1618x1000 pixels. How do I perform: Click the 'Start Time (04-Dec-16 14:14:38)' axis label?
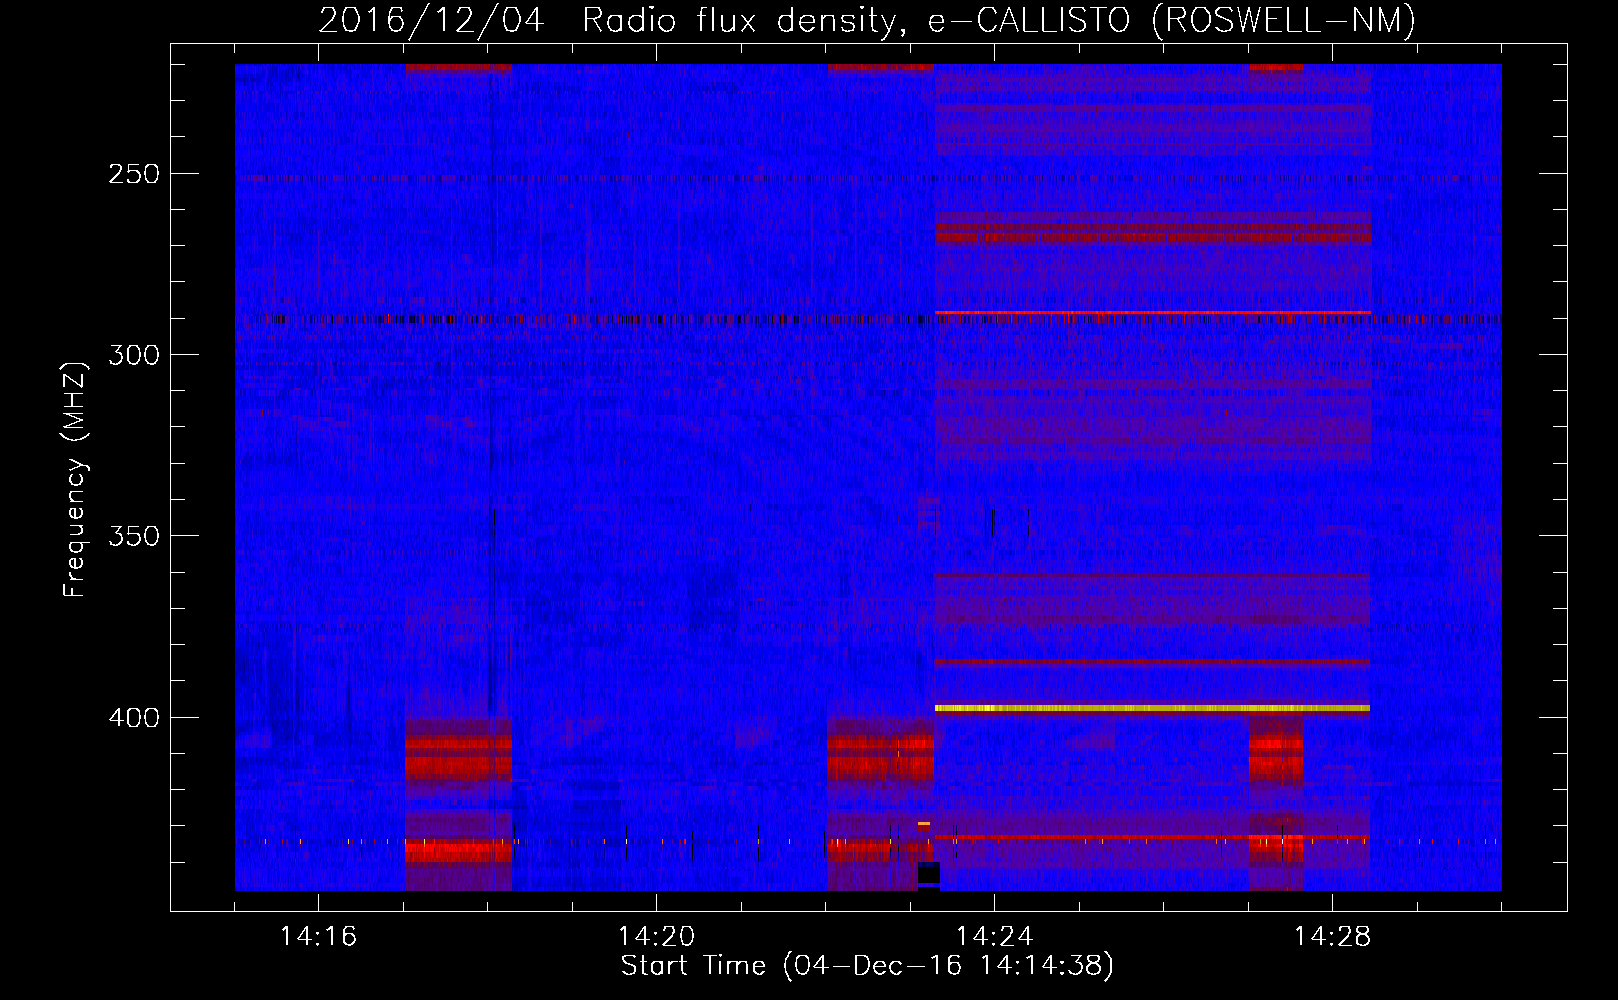tap(867, 966)
